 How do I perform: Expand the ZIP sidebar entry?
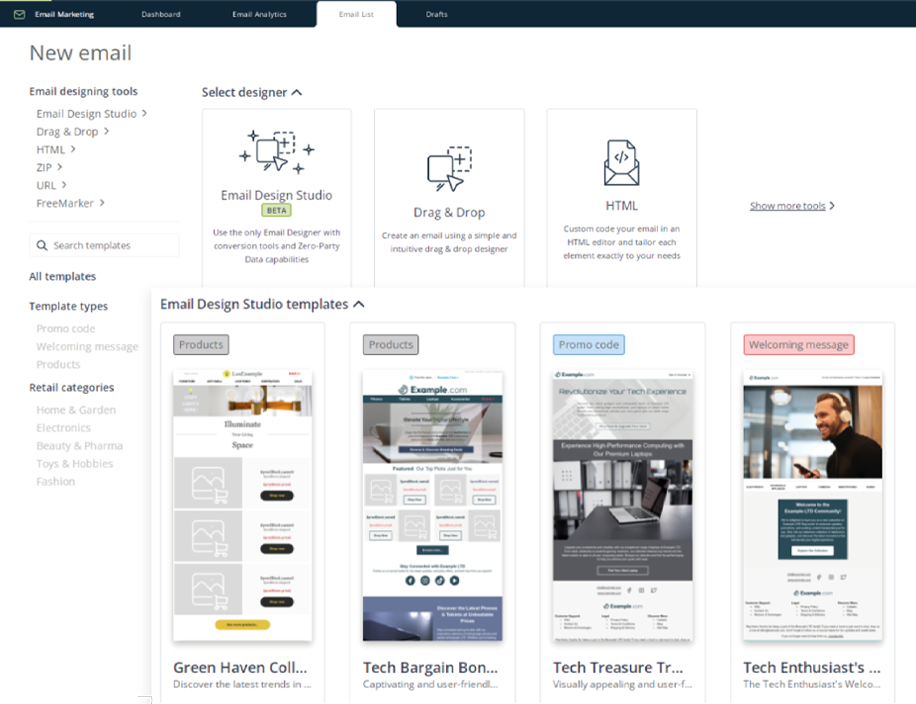pos(49,167)
